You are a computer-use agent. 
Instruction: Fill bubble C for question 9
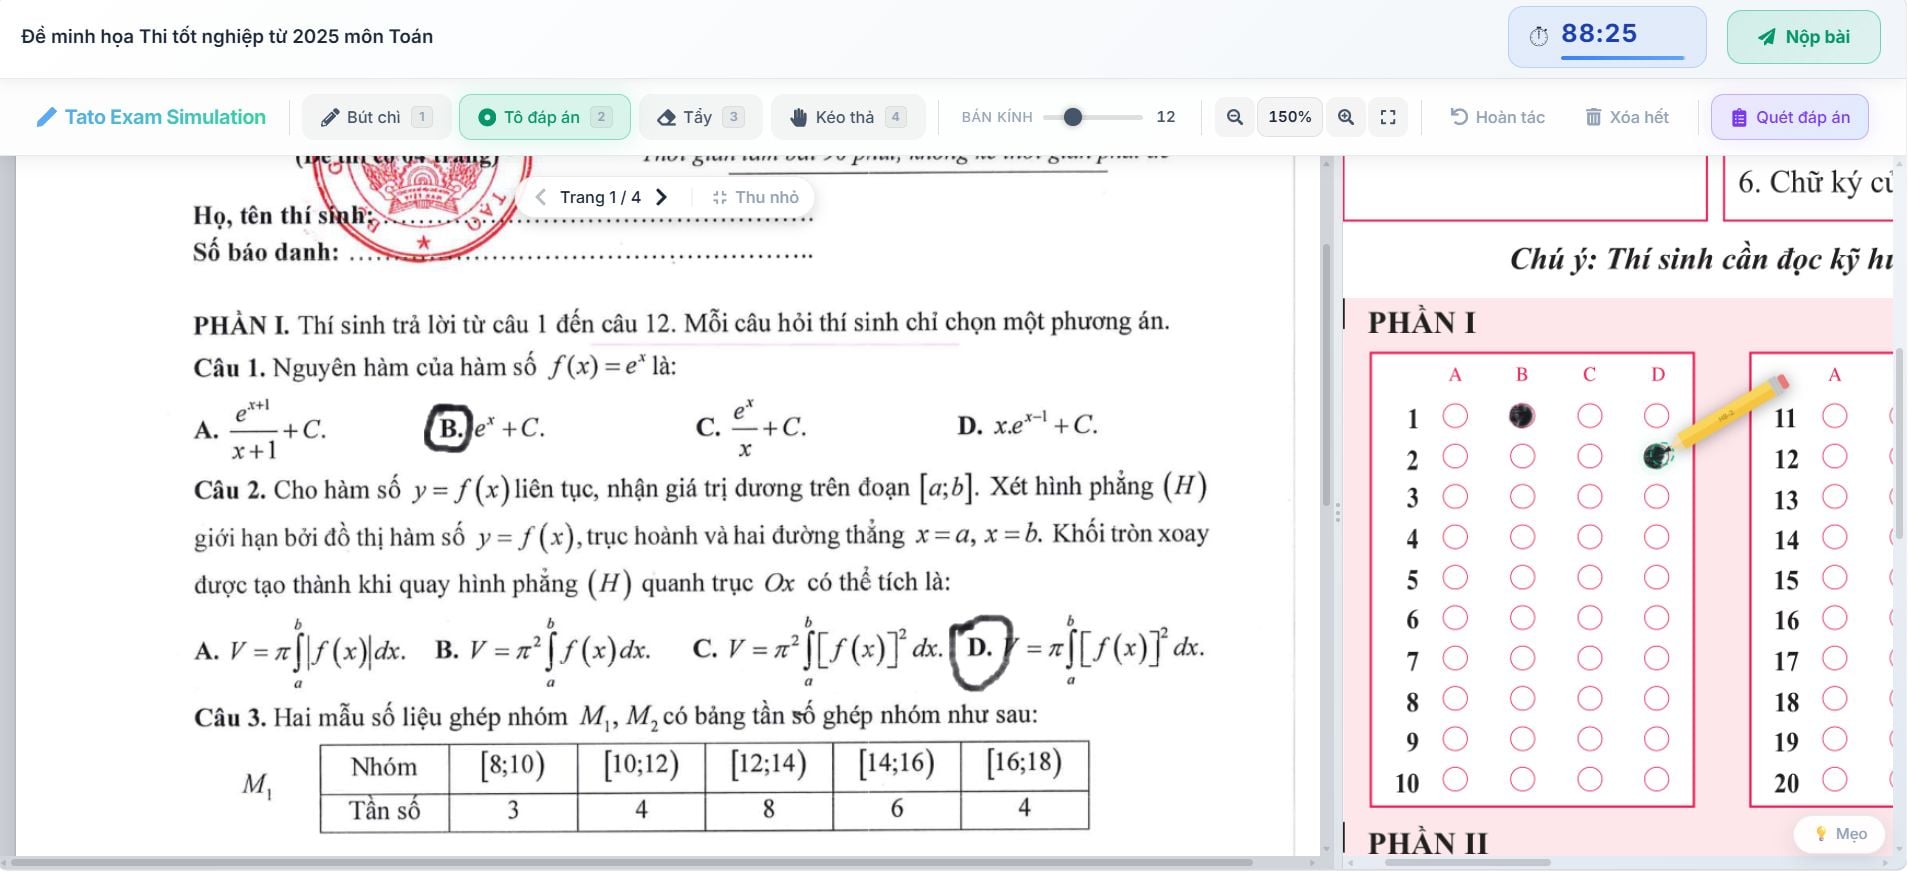(x=1590, y=739)
